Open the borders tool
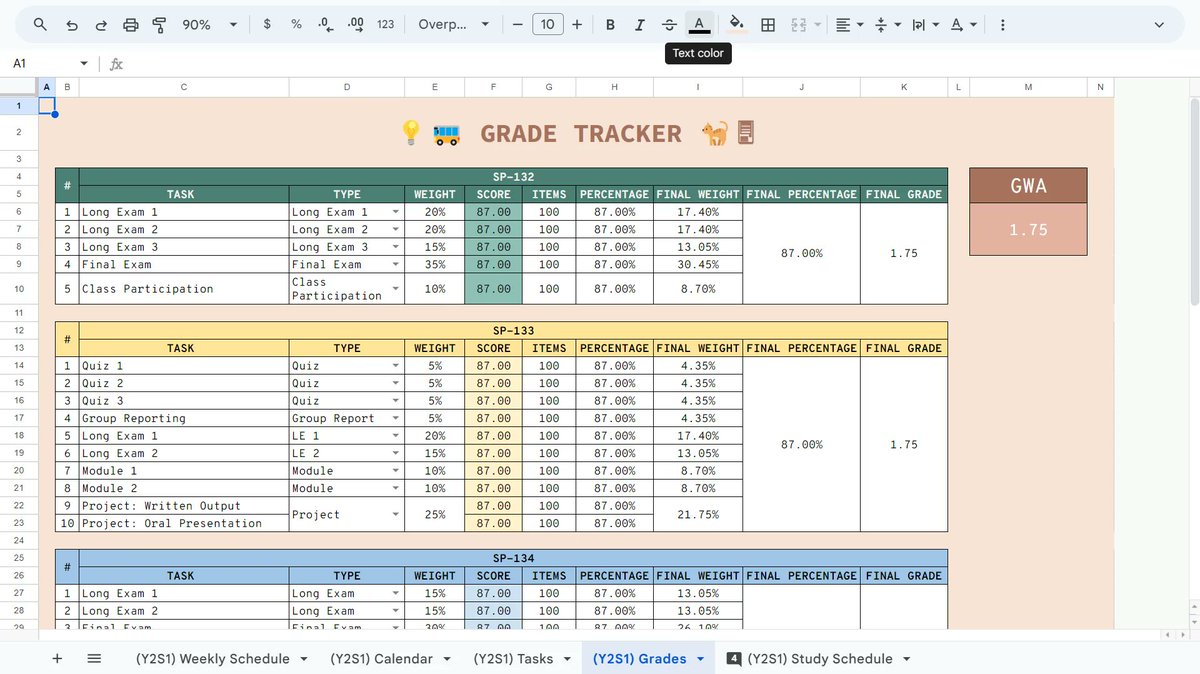The image size is (1200, 674). [768, 25]
